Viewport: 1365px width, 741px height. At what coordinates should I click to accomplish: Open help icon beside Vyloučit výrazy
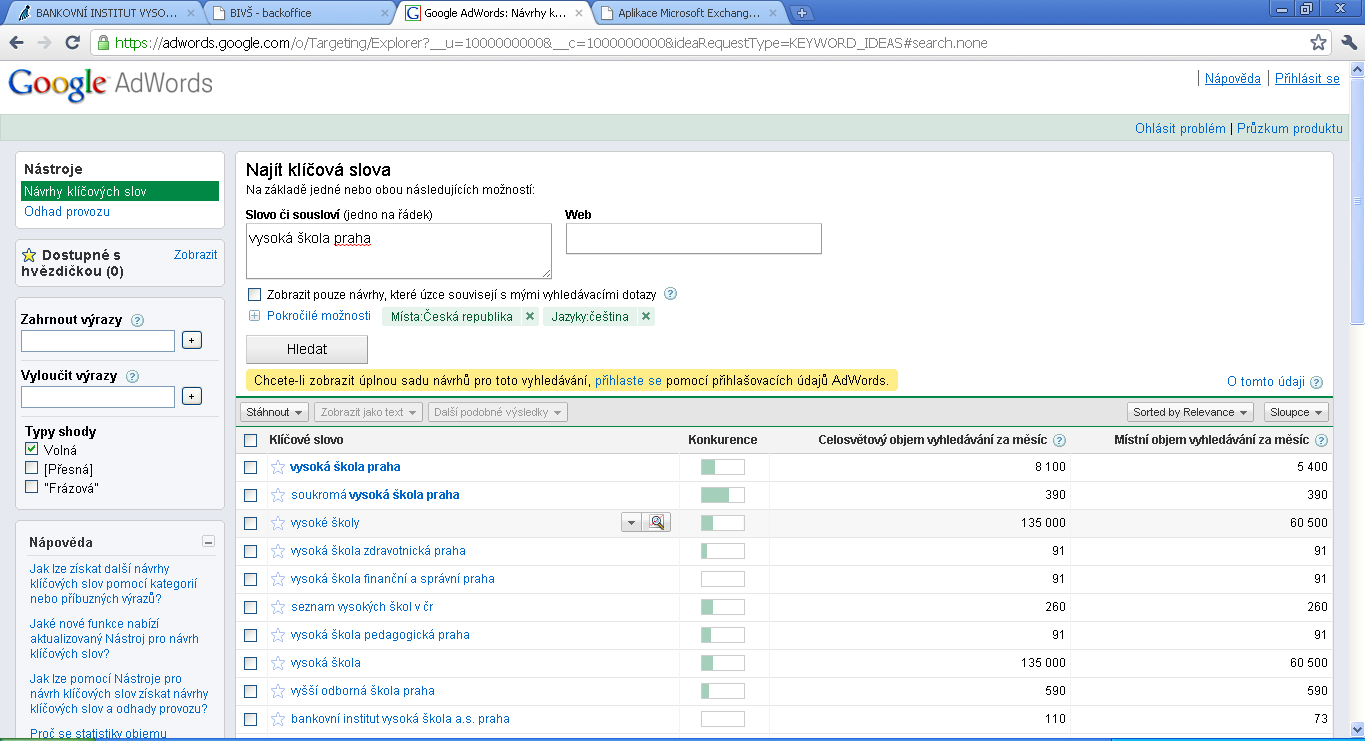point(132,377)
